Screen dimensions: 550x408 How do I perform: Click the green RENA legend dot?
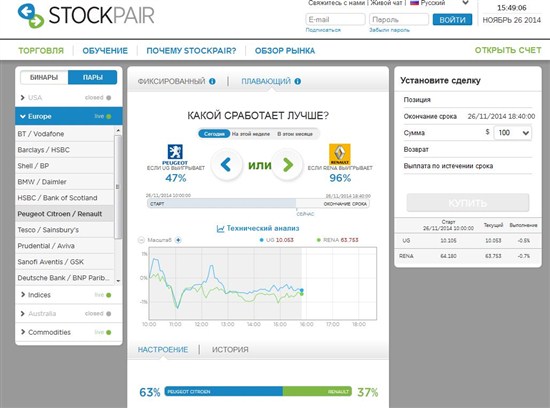tap(318, 240)
